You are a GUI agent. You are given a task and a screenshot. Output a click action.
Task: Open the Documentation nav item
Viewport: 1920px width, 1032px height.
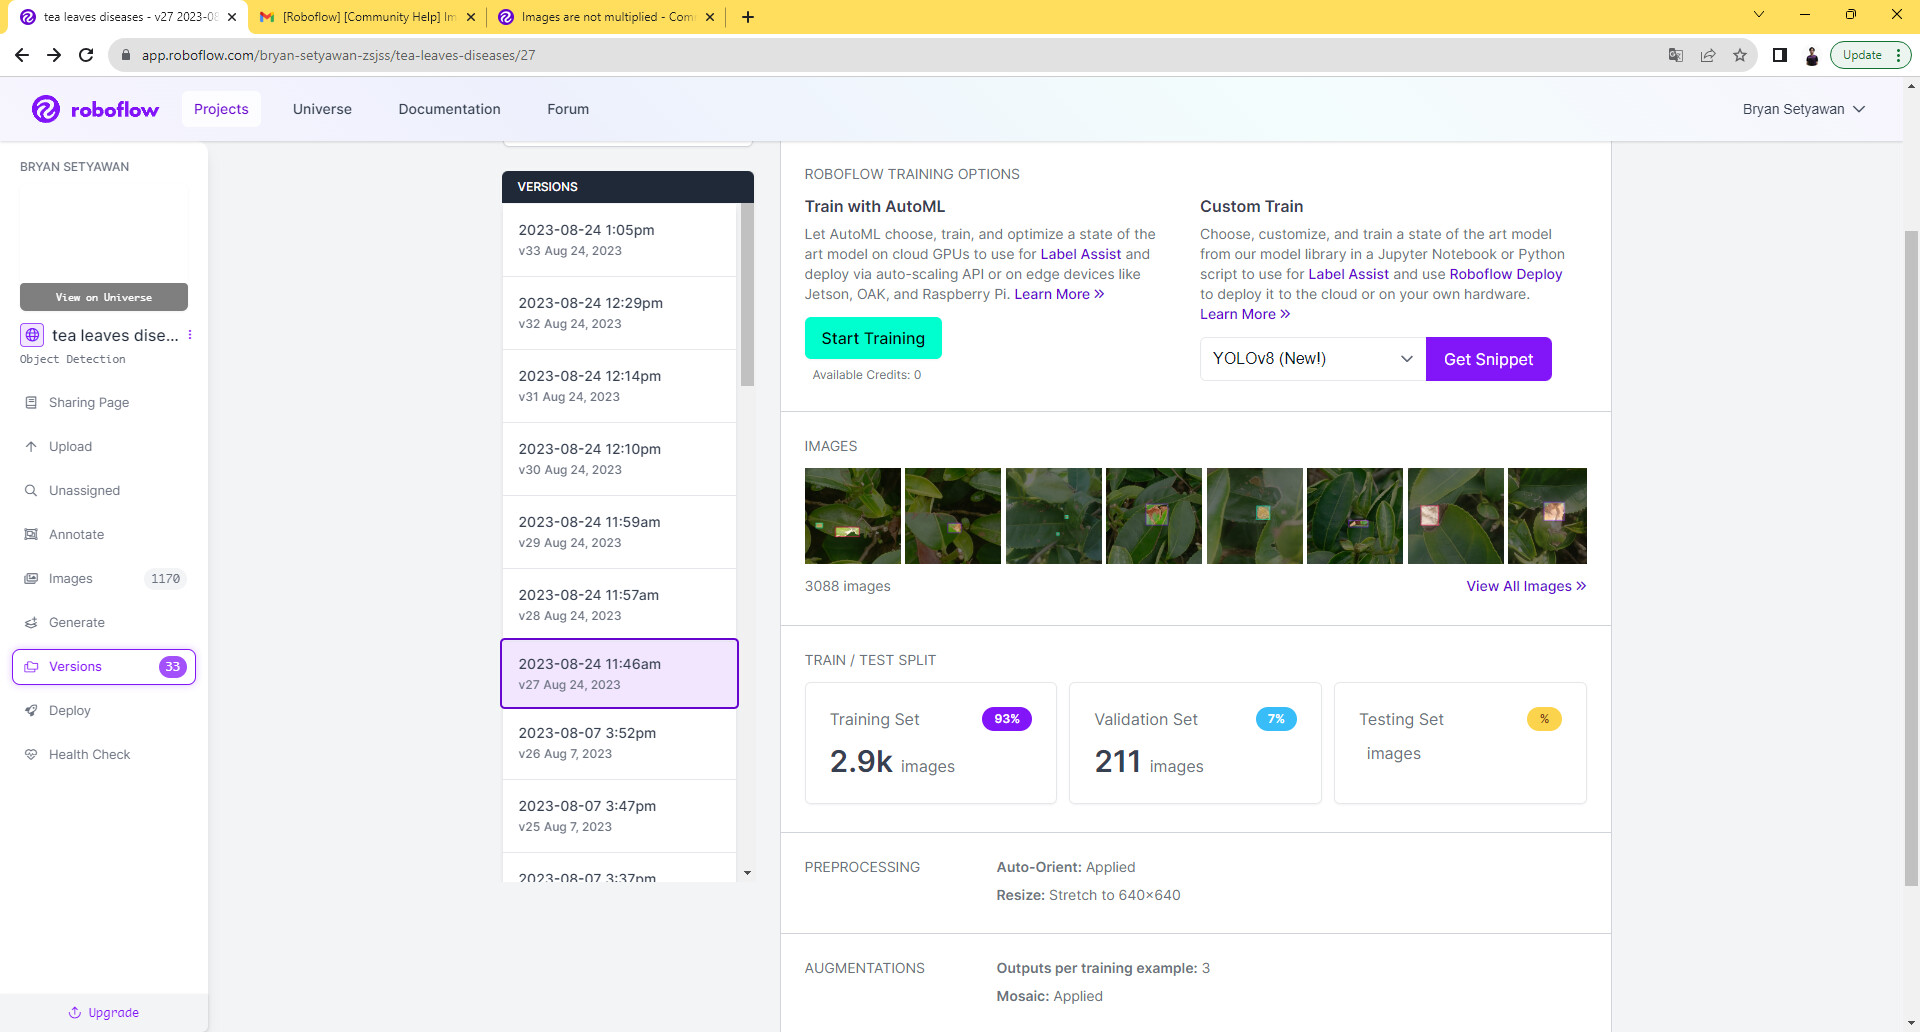click(x=449, y=109)
